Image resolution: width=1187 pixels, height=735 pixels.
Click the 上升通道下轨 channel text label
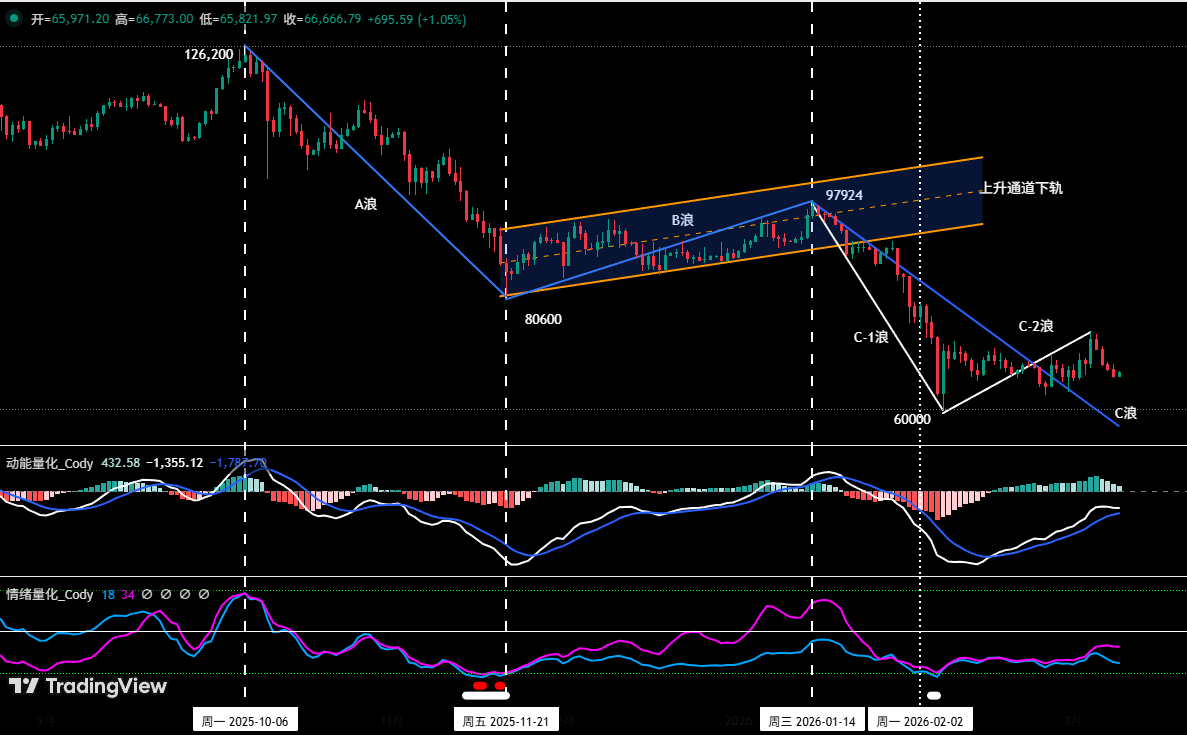(1021, 187)
